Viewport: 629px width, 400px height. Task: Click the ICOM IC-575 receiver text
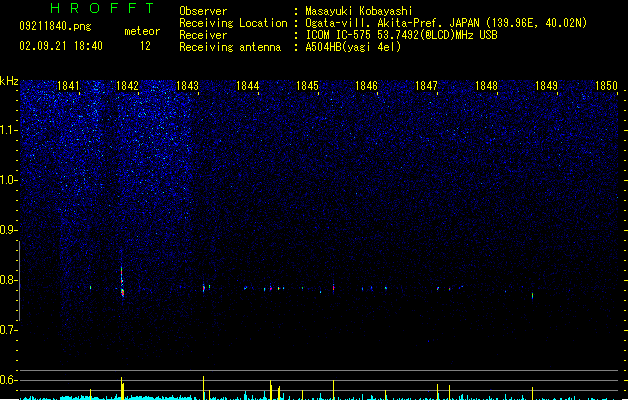point(401,35)
